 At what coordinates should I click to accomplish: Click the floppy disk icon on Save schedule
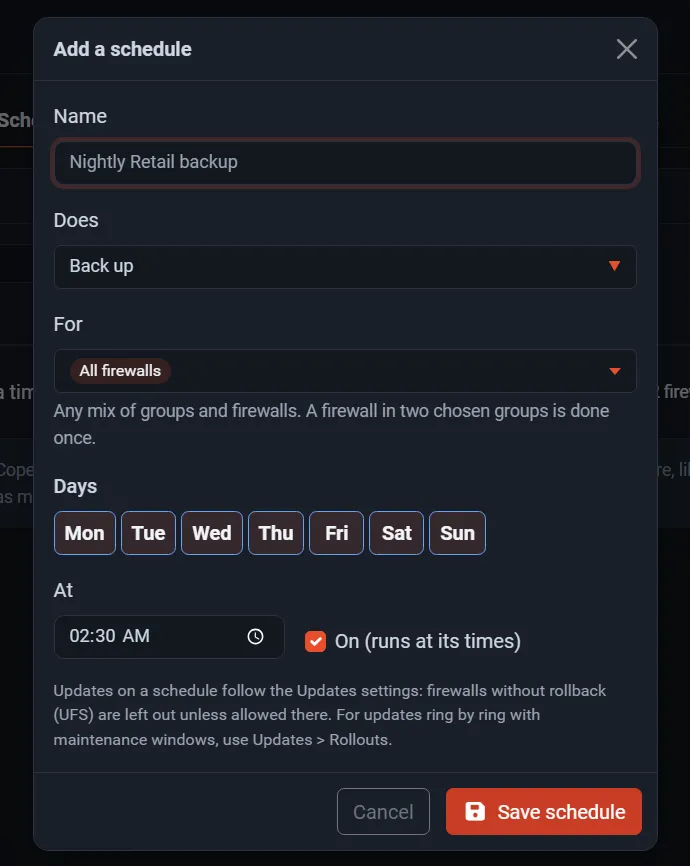point(475,811)
